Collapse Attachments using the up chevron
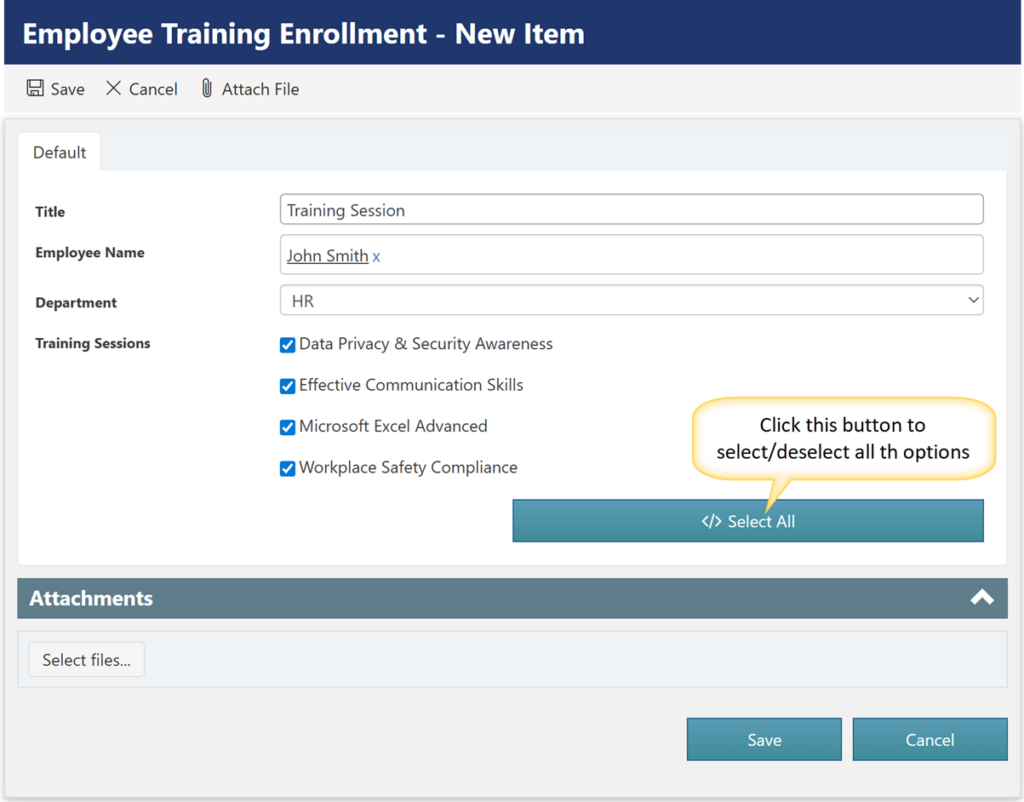This screenshot has width=1024, height=802. tap(981, 597)
